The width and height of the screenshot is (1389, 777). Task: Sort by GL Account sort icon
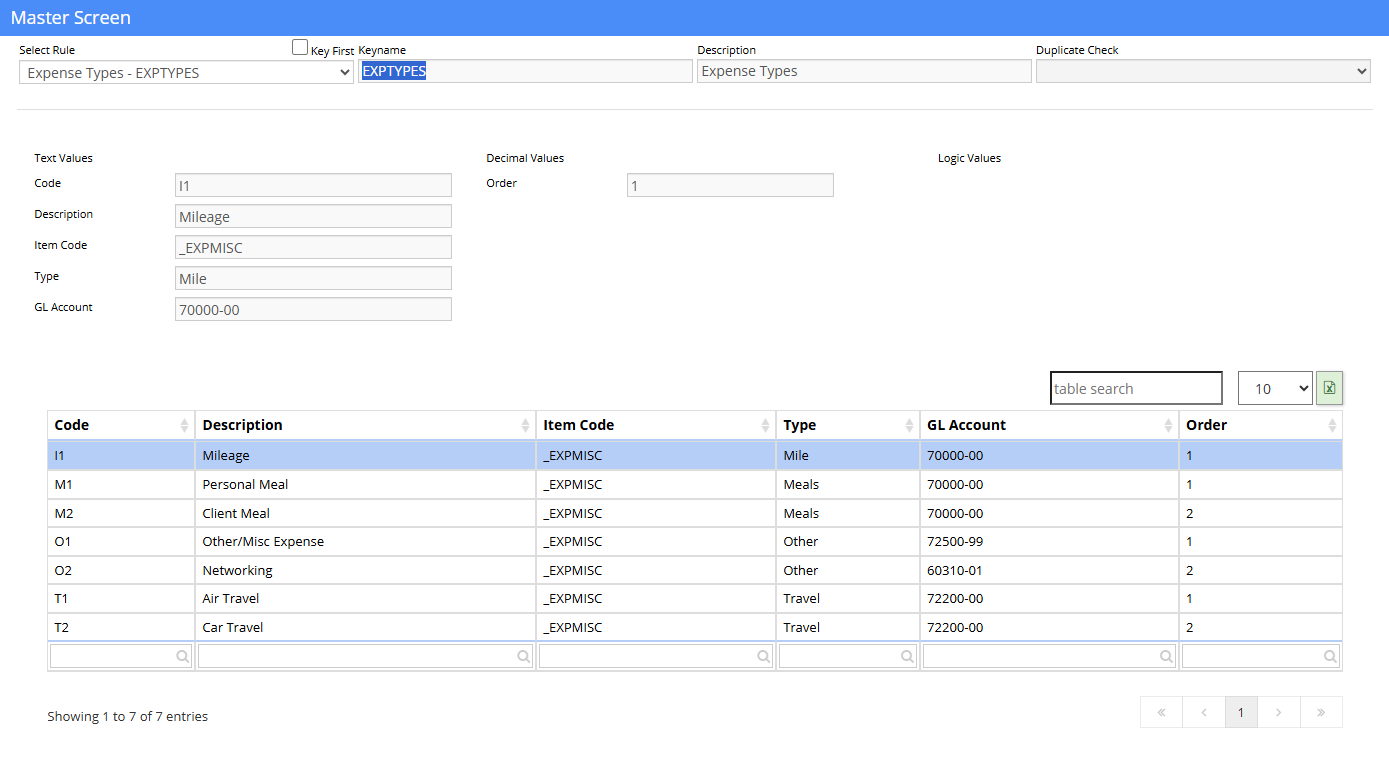pyautogui.click(x=1168, y=425)
